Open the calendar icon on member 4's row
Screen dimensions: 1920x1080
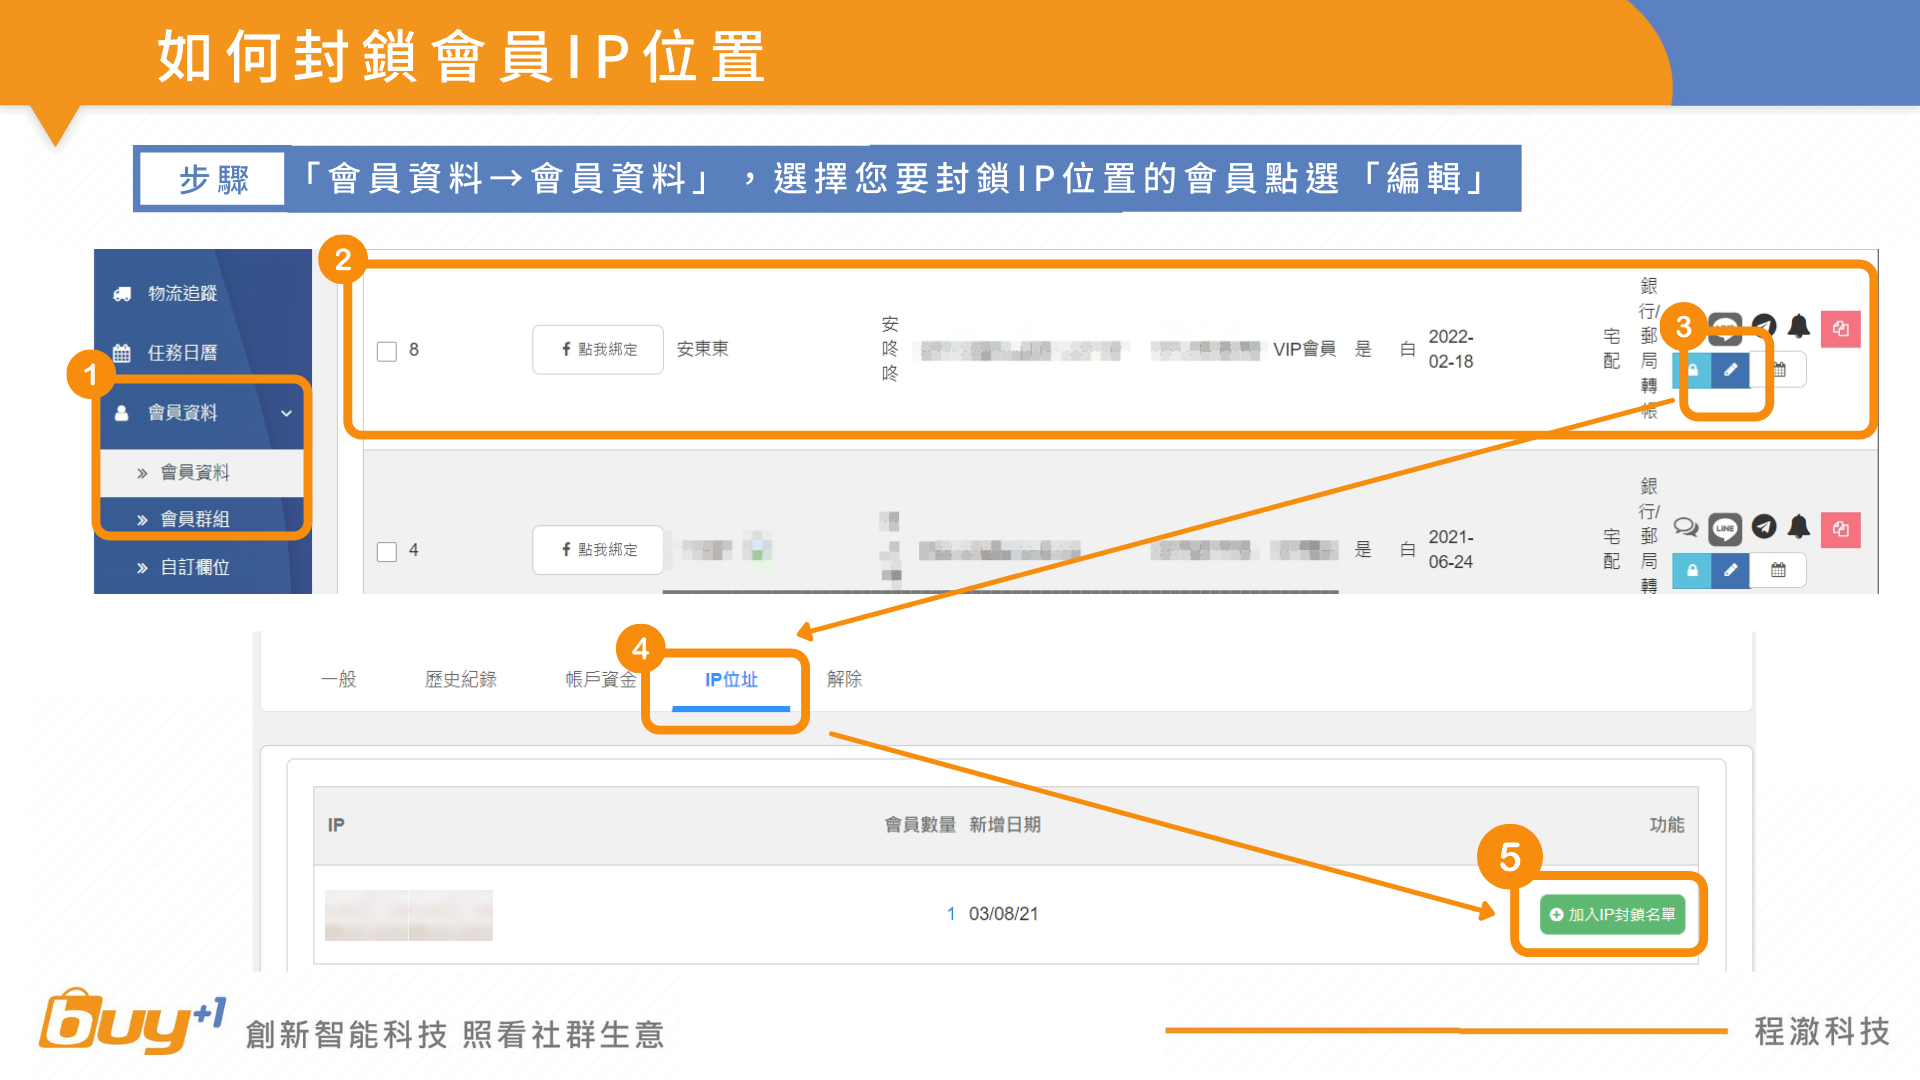tap(1778, 570)
